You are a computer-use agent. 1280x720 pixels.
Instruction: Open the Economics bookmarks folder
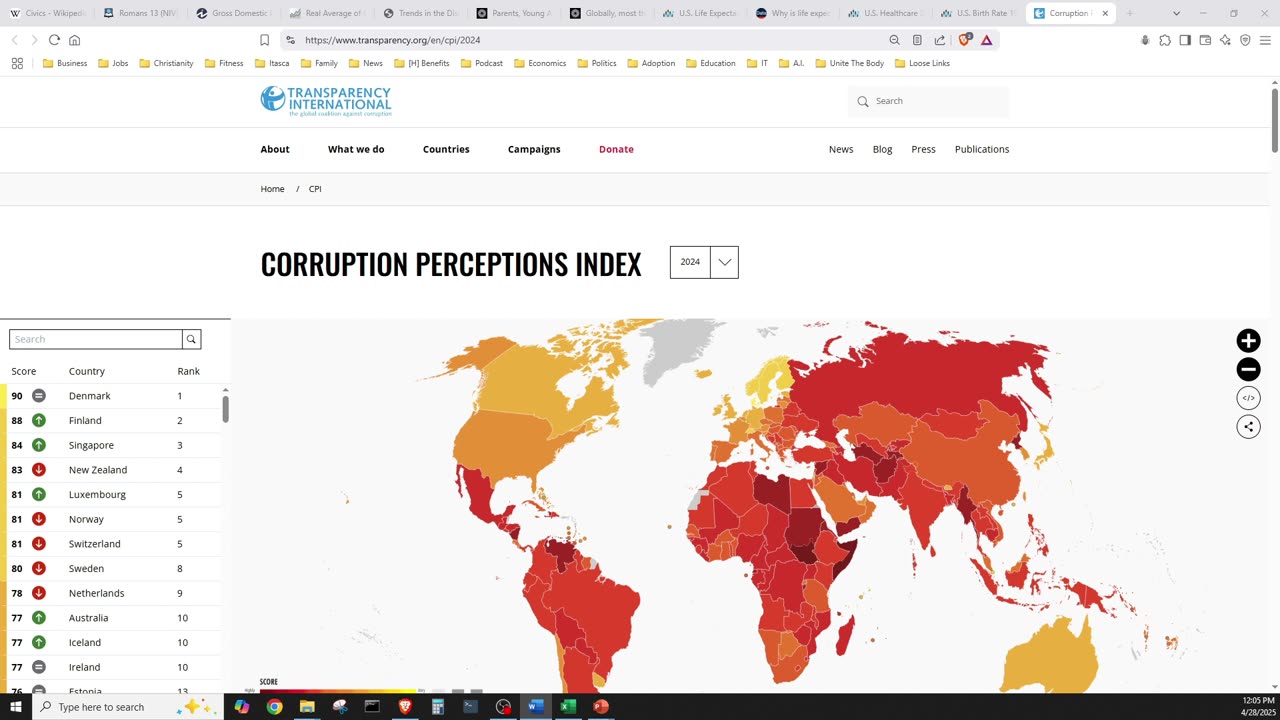(540, 63)
